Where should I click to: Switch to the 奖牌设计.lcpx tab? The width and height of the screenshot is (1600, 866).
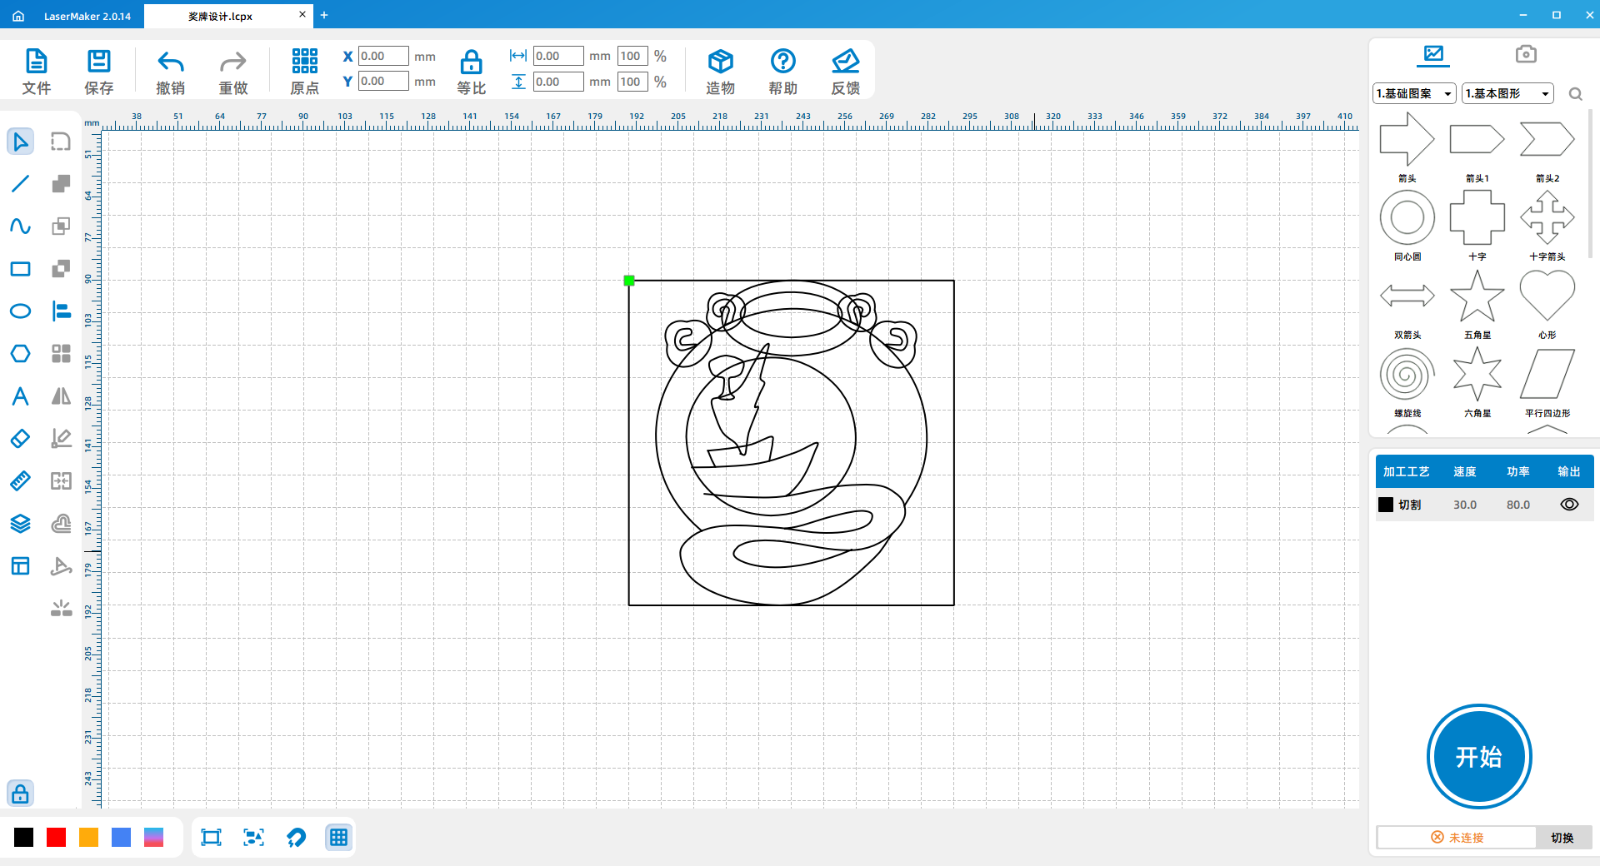(221, 16)
